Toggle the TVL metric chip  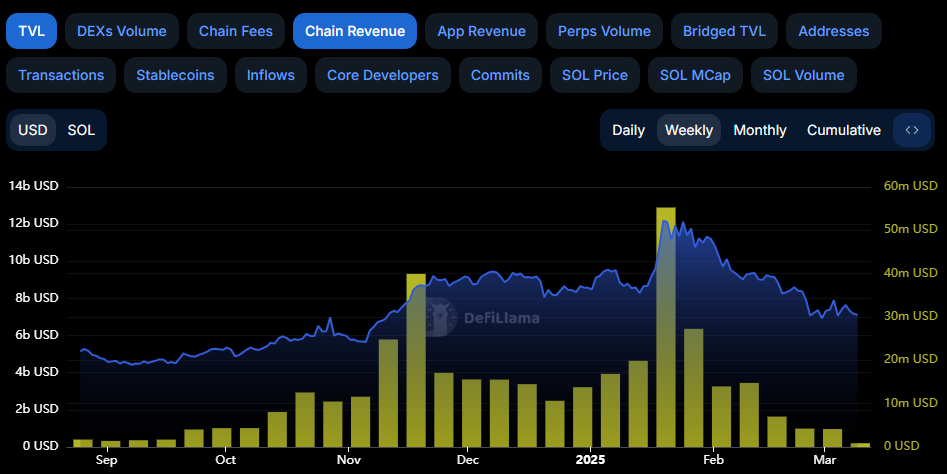click(31, 31)
